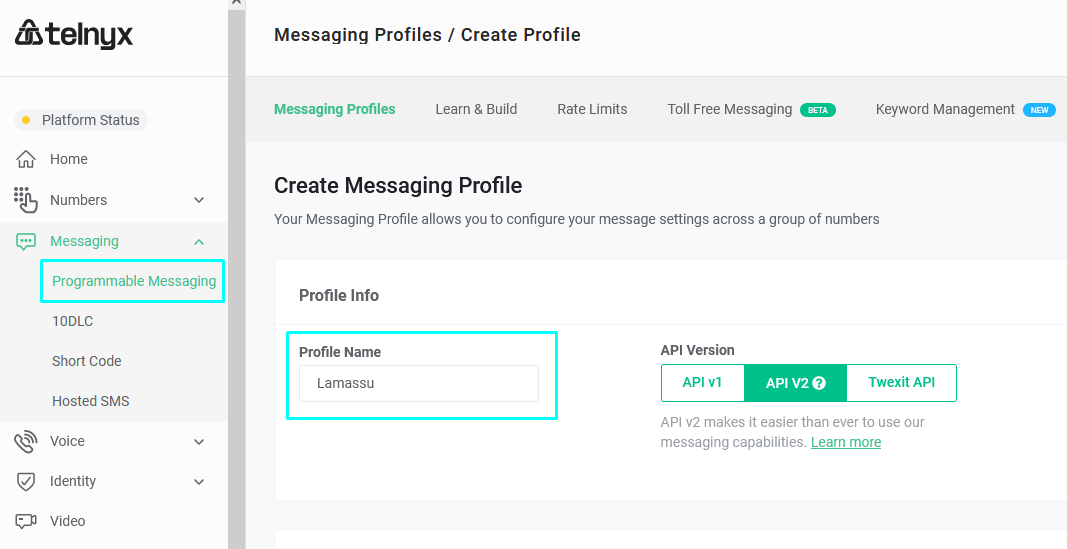The width and height of the screenshot is (1067, 549).
Task: Open the Keyword Management tab
Action: click(x=945, y=110)
